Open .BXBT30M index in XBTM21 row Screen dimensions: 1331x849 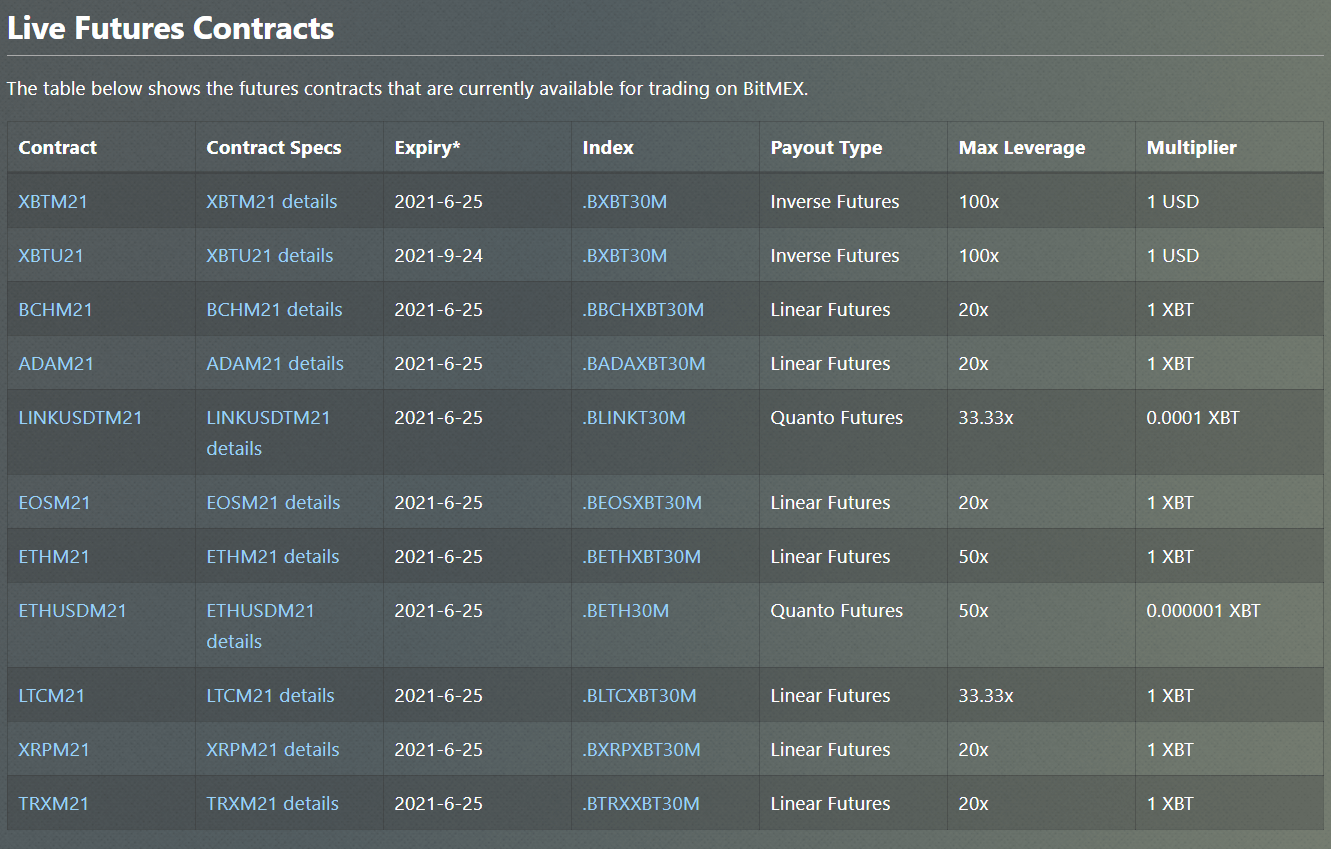click(624, 202)
